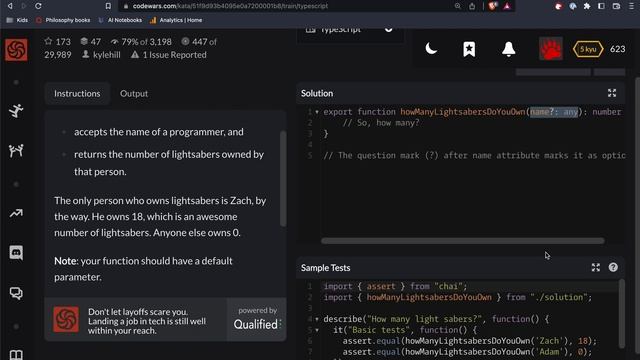Click the Sample Tests vertical scrollbar
This screenshot has height=360, width=640.
[622, 313]
